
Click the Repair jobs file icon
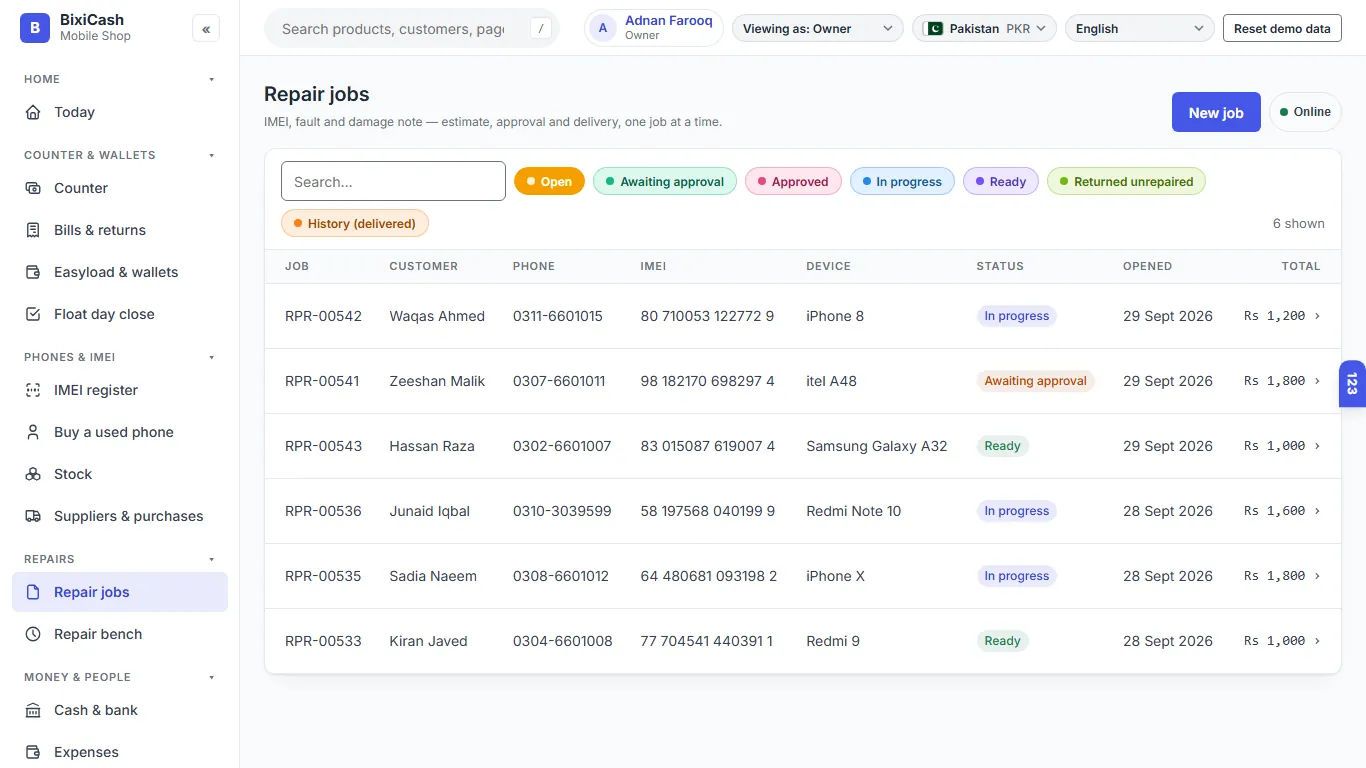click(x=33, y=592)
